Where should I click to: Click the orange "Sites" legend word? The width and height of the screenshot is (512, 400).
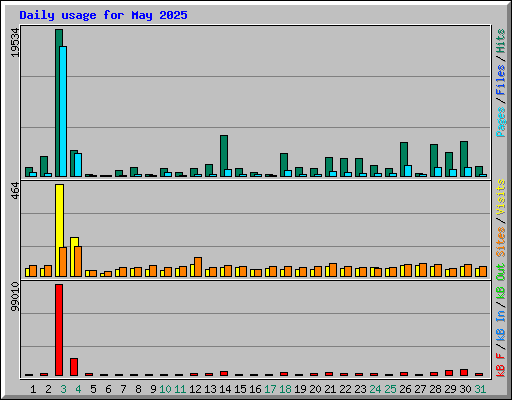click(x=500, y=242)
